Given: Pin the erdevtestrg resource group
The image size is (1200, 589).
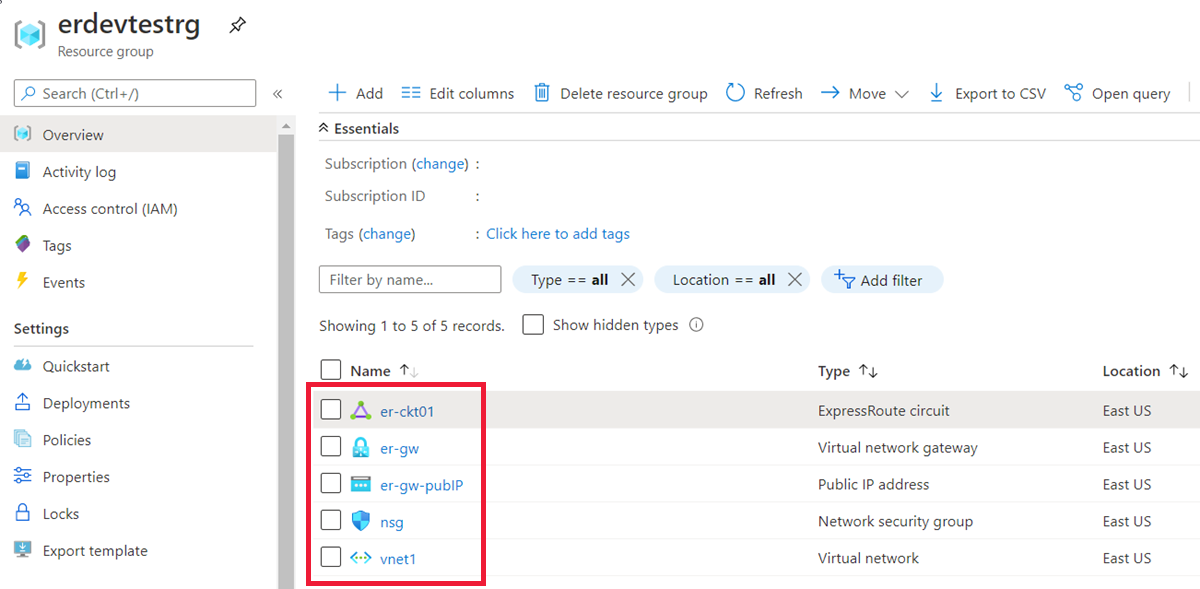Looking at the screenshot, I should [237, 27].
